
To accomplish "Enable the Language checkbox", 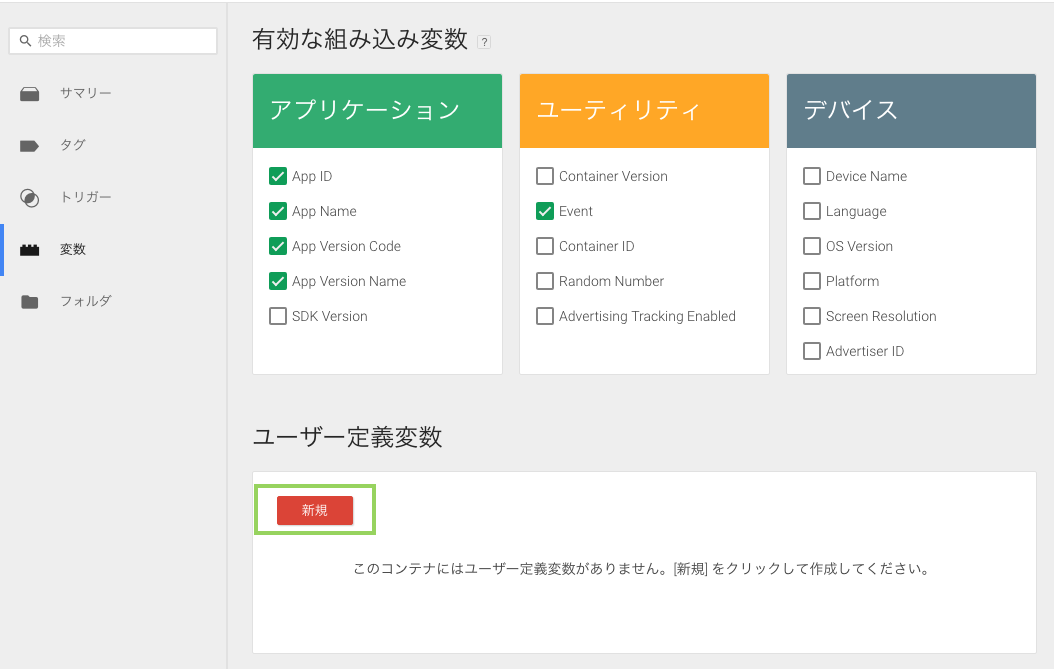I will 812,211.
